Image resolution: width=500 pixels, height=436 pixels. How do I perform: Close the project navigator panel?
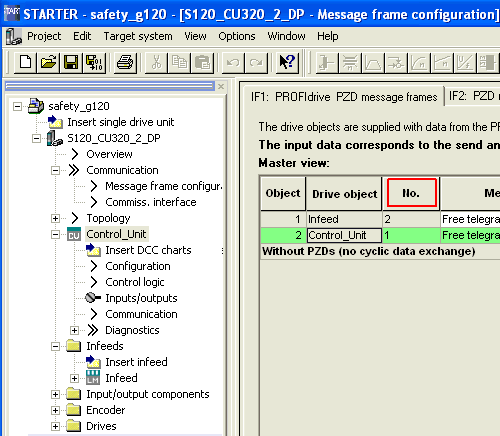pos(221,87)
